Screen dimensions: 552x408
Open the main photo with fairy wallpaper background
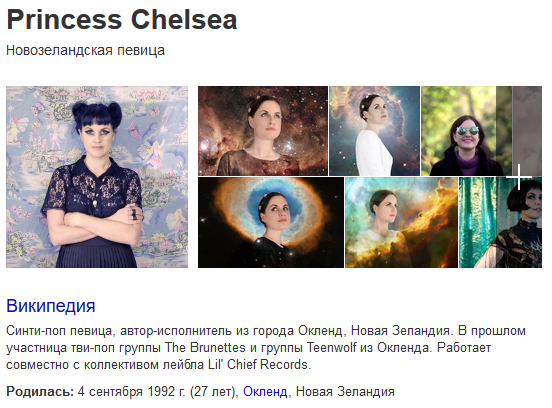tap(97, 177)
